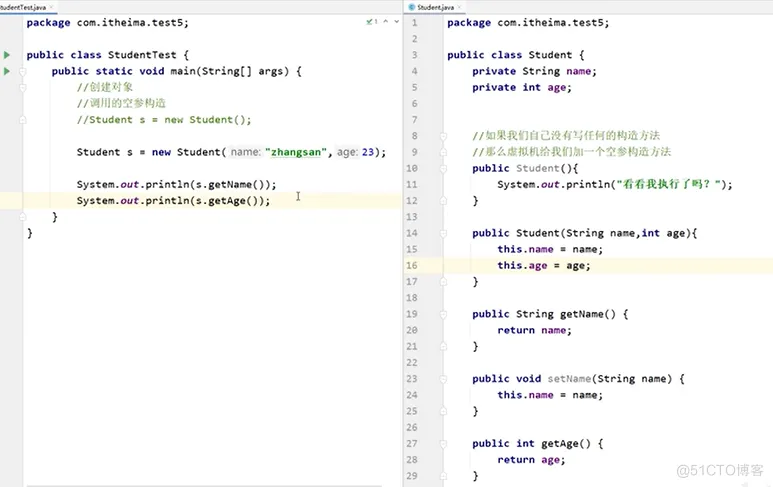The height and width of the screenshot is (487, 773).
Task: Collapse comment end marker at //Student s = new Student()
Action: 23,120
